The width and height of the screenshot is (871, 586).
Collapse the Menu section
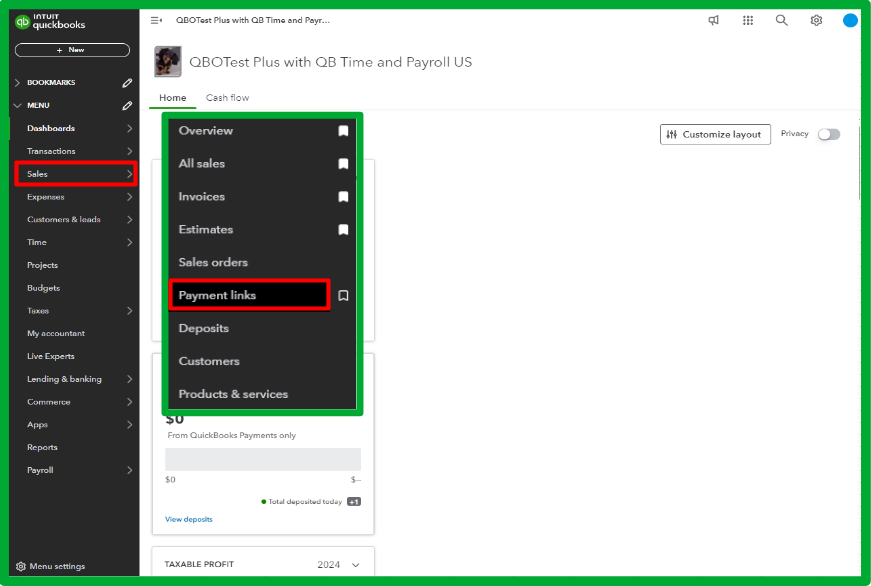(17, 106)
